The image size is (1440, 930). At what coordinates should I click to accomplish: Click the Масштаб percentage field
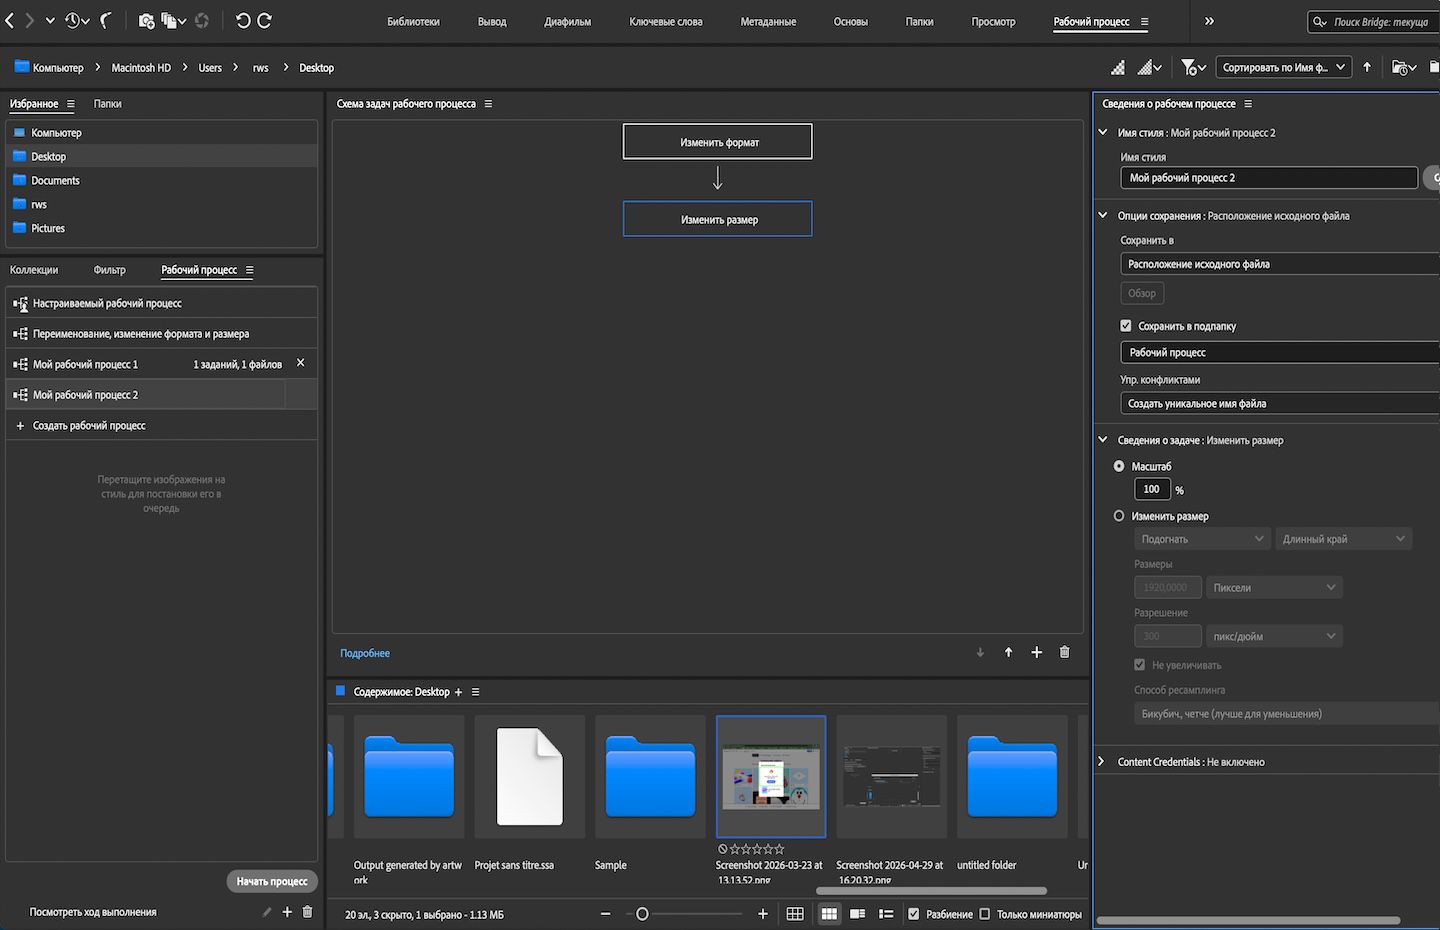click(1152, 489)
